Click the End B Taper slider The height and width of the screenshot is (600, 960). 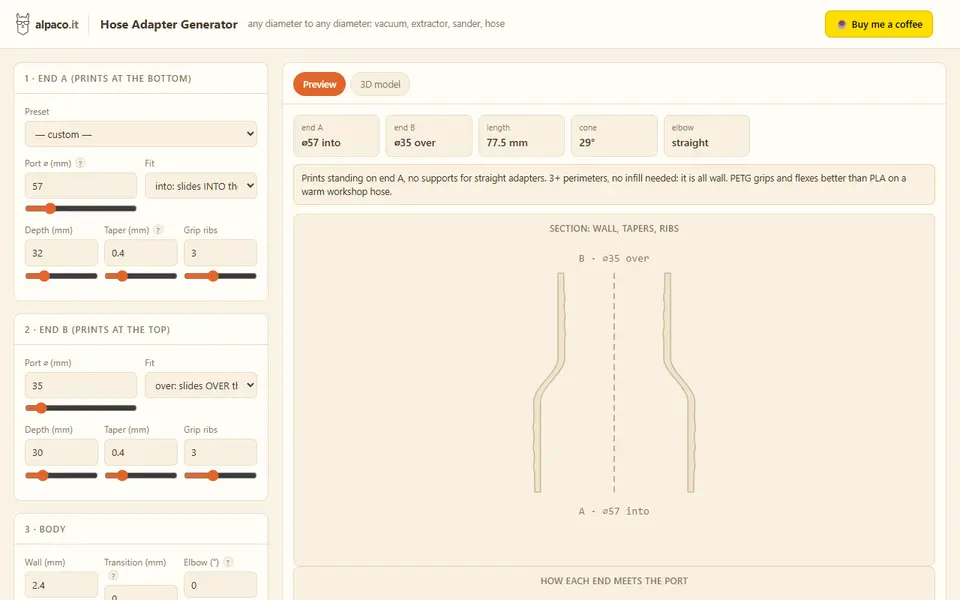141,475
